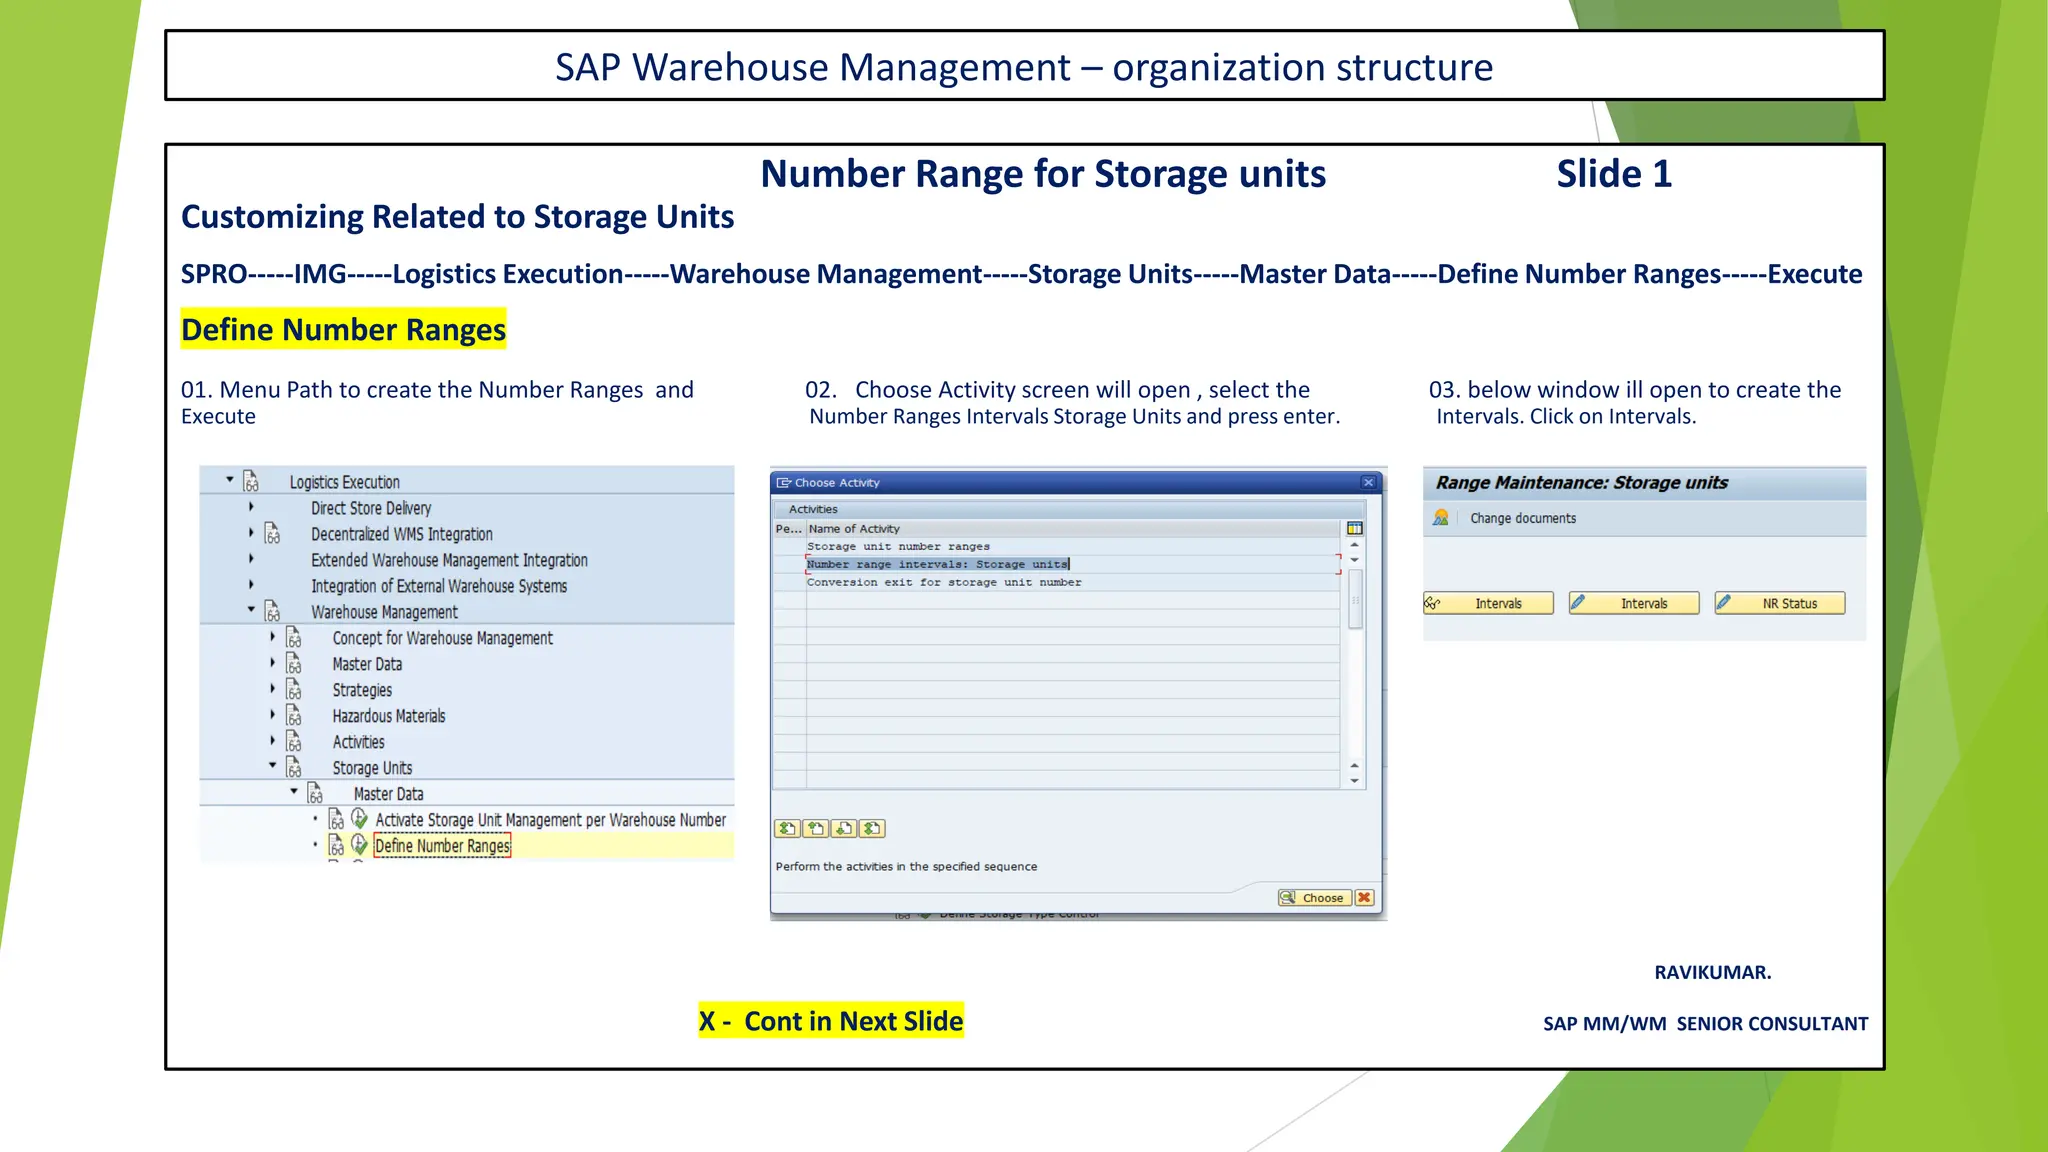Click the next page down-arrow button in dialog
This screenshot has height=1152, width=2048.
pyautogui.click(x=844, y=828)
